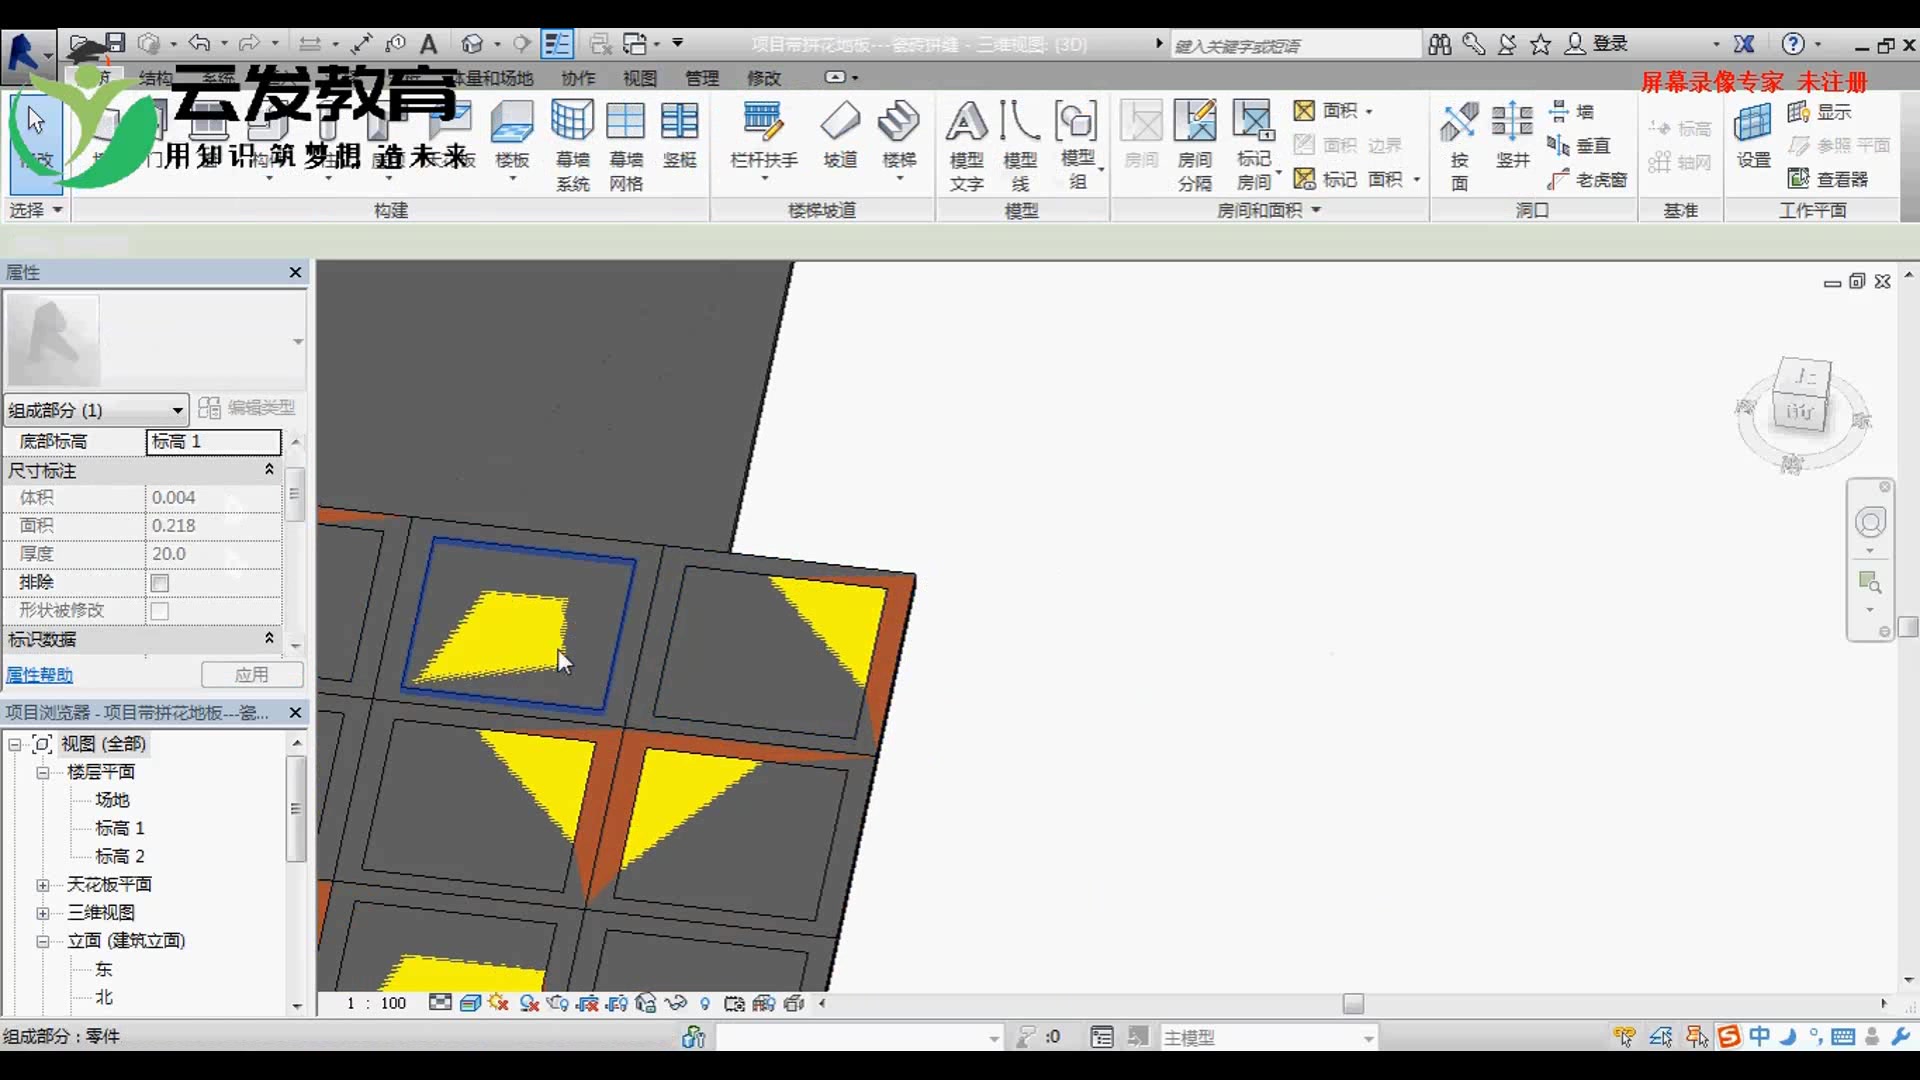Select the 楼板 (Floor) tool
Image resolution: width=1920 pixels, height=1080 pixels.
click(512, 135)
